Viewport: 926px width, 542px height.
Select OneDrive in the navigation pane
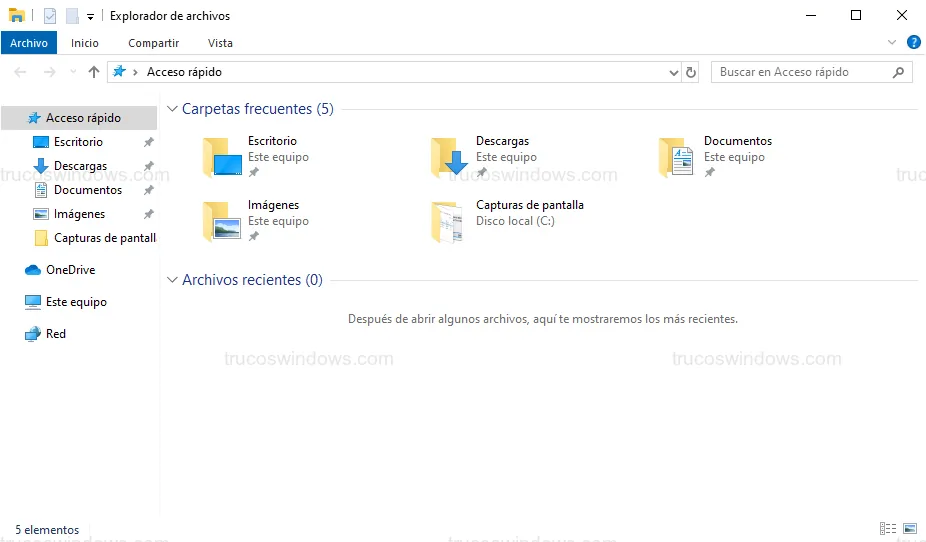tap(70, 270)
